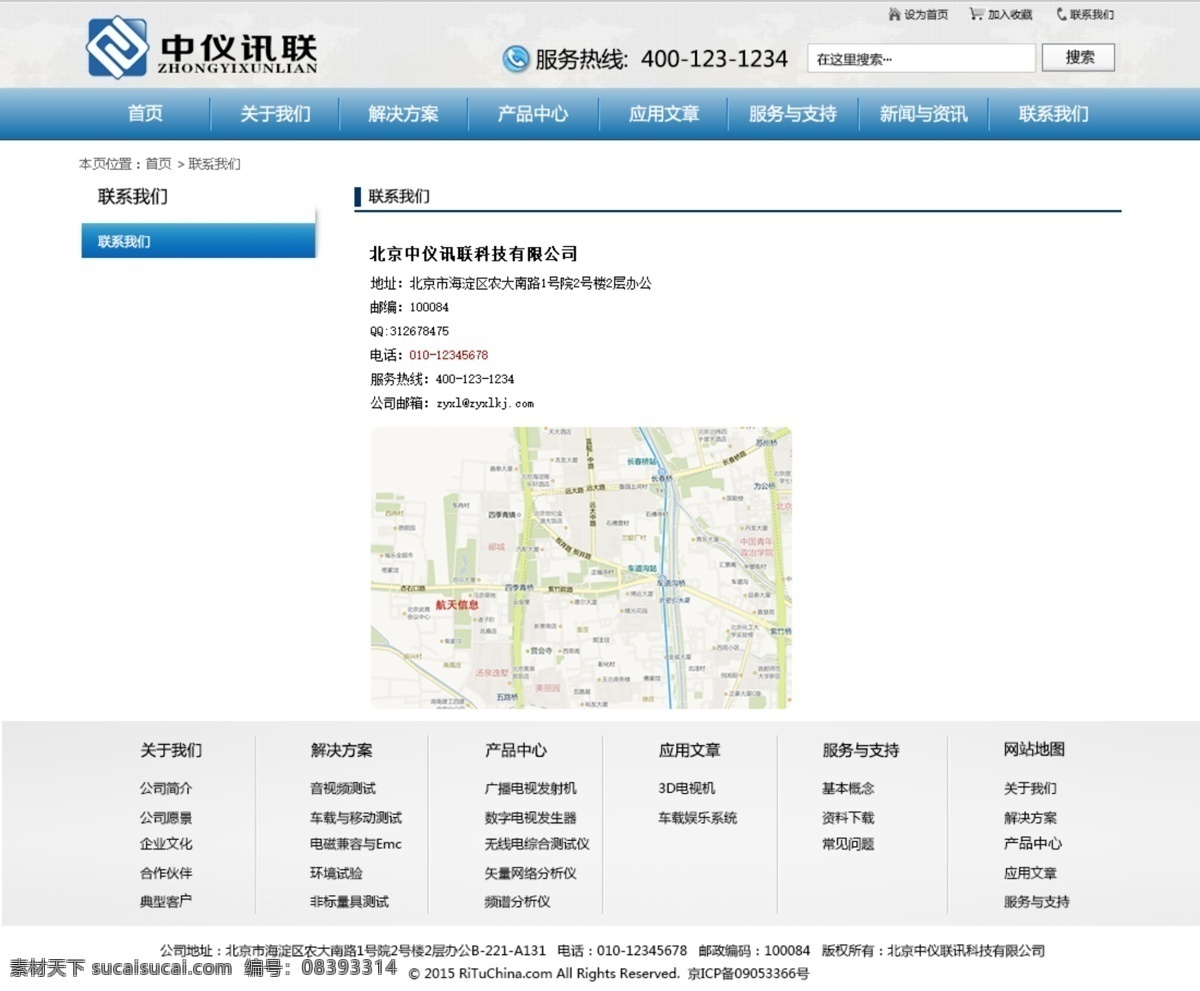1200x991 pixels.
Task: Click the footer heading 解决方案
Action: [342, 750]
